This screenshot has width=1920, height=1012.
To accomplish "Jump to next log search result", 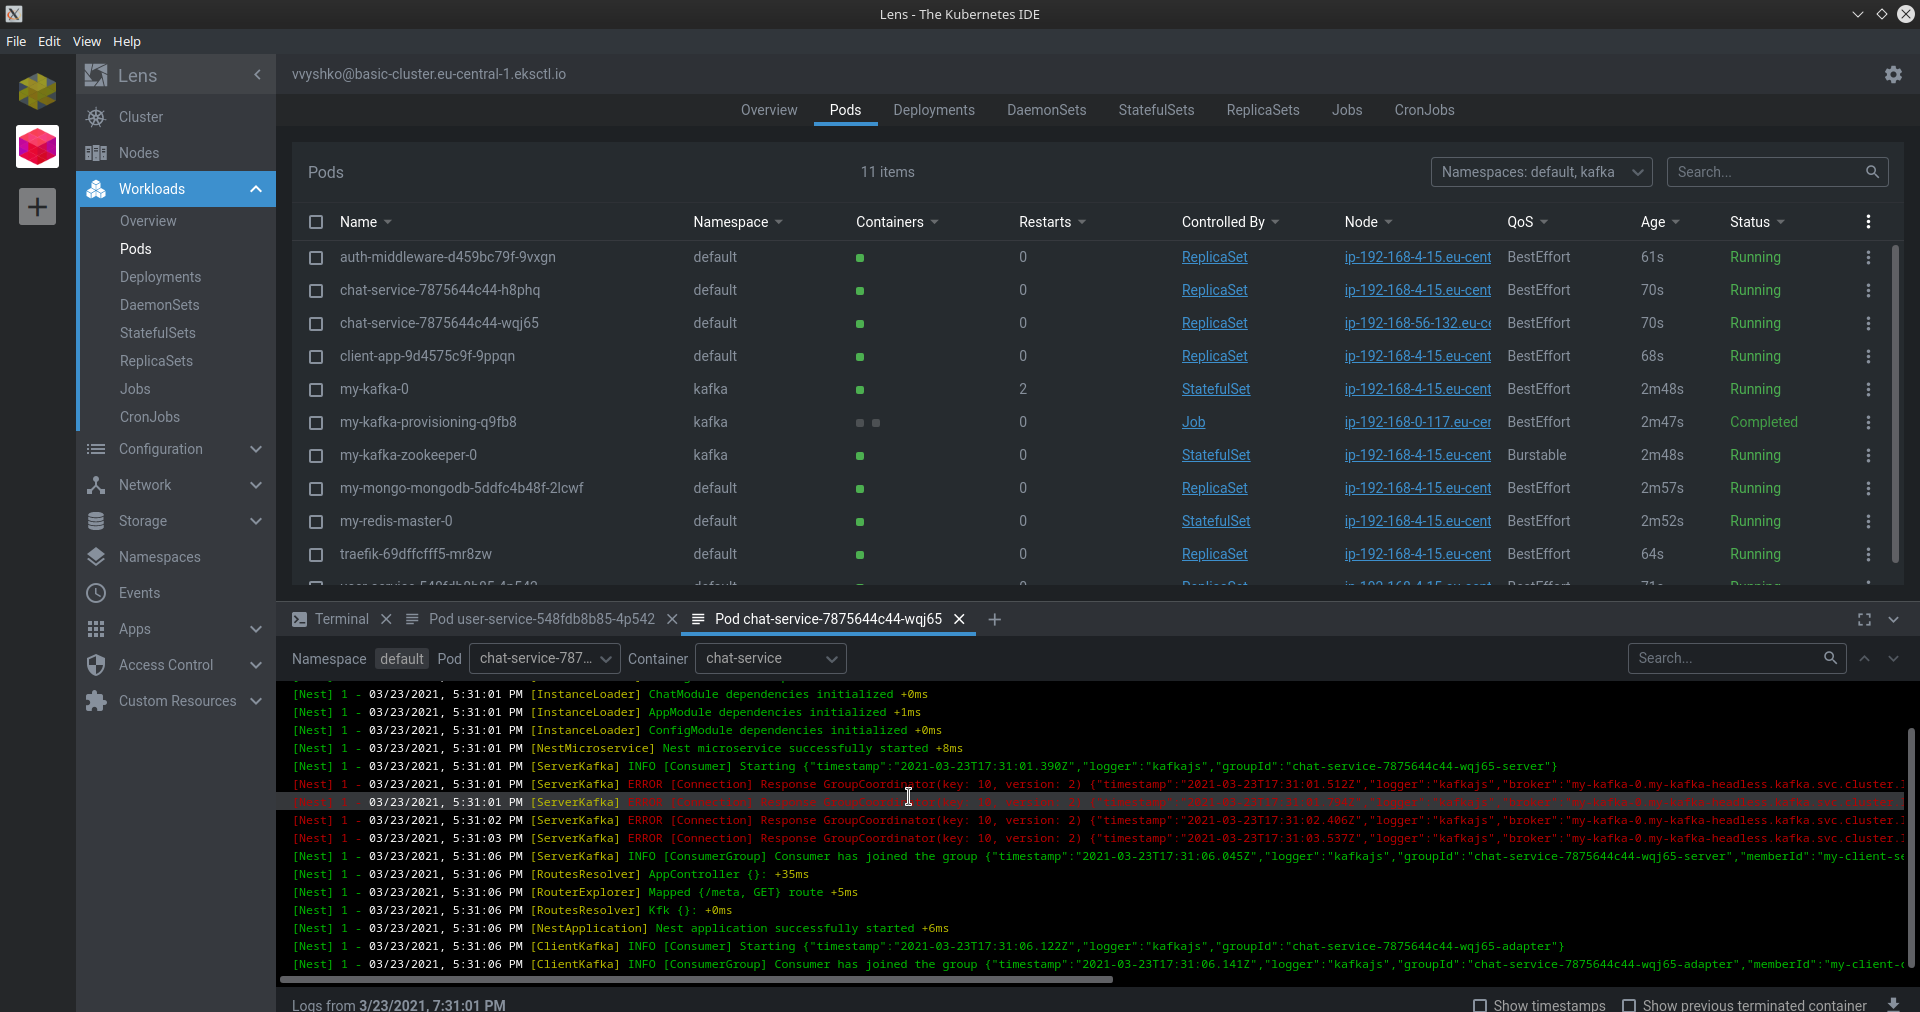I will (x=1893, y=658).
